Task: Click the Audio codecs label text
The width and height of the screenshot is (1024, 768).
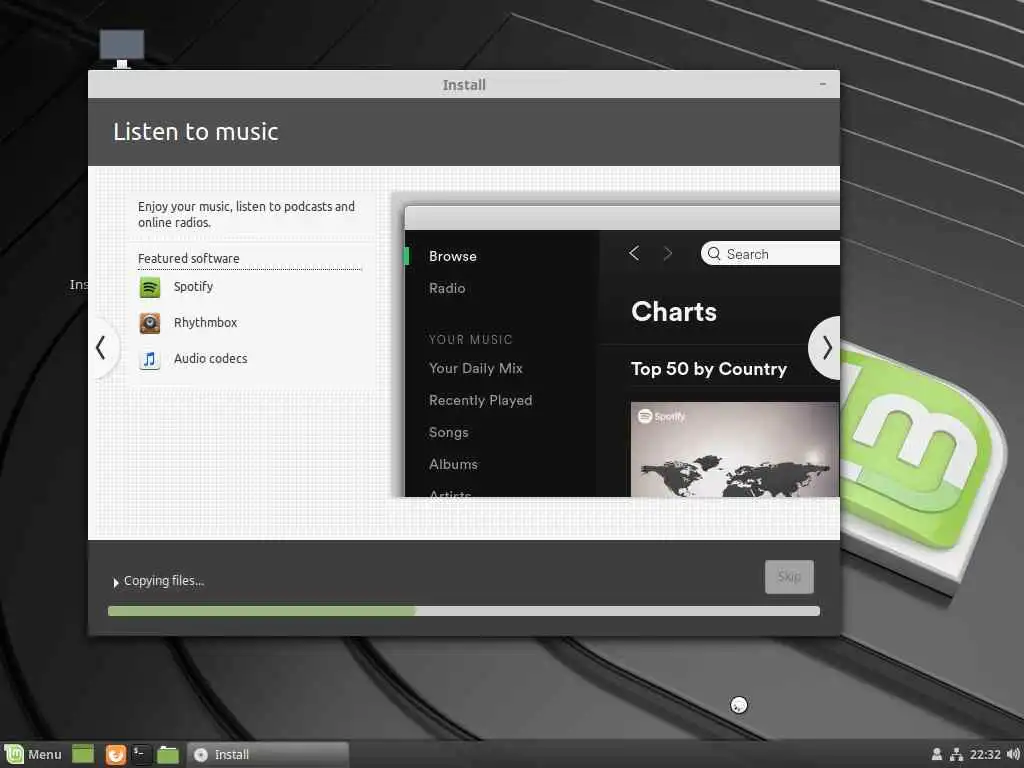Action: (210, 359)
